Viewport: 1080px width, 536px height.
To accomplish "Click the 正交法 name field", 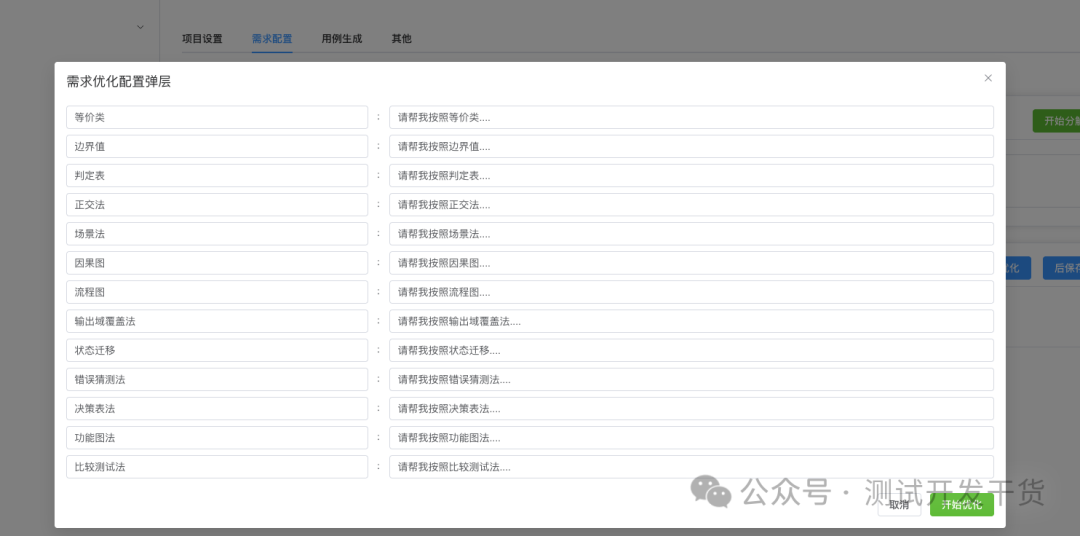I will click(217, 205).
